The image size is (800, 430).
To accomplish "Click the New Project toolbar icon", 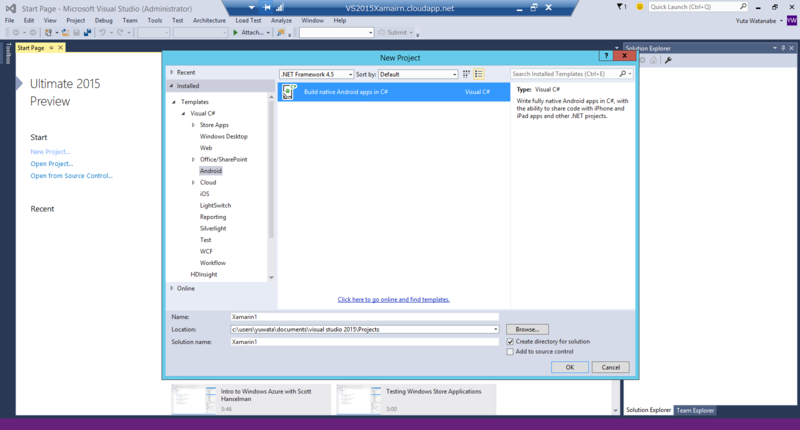I will 48,32.
